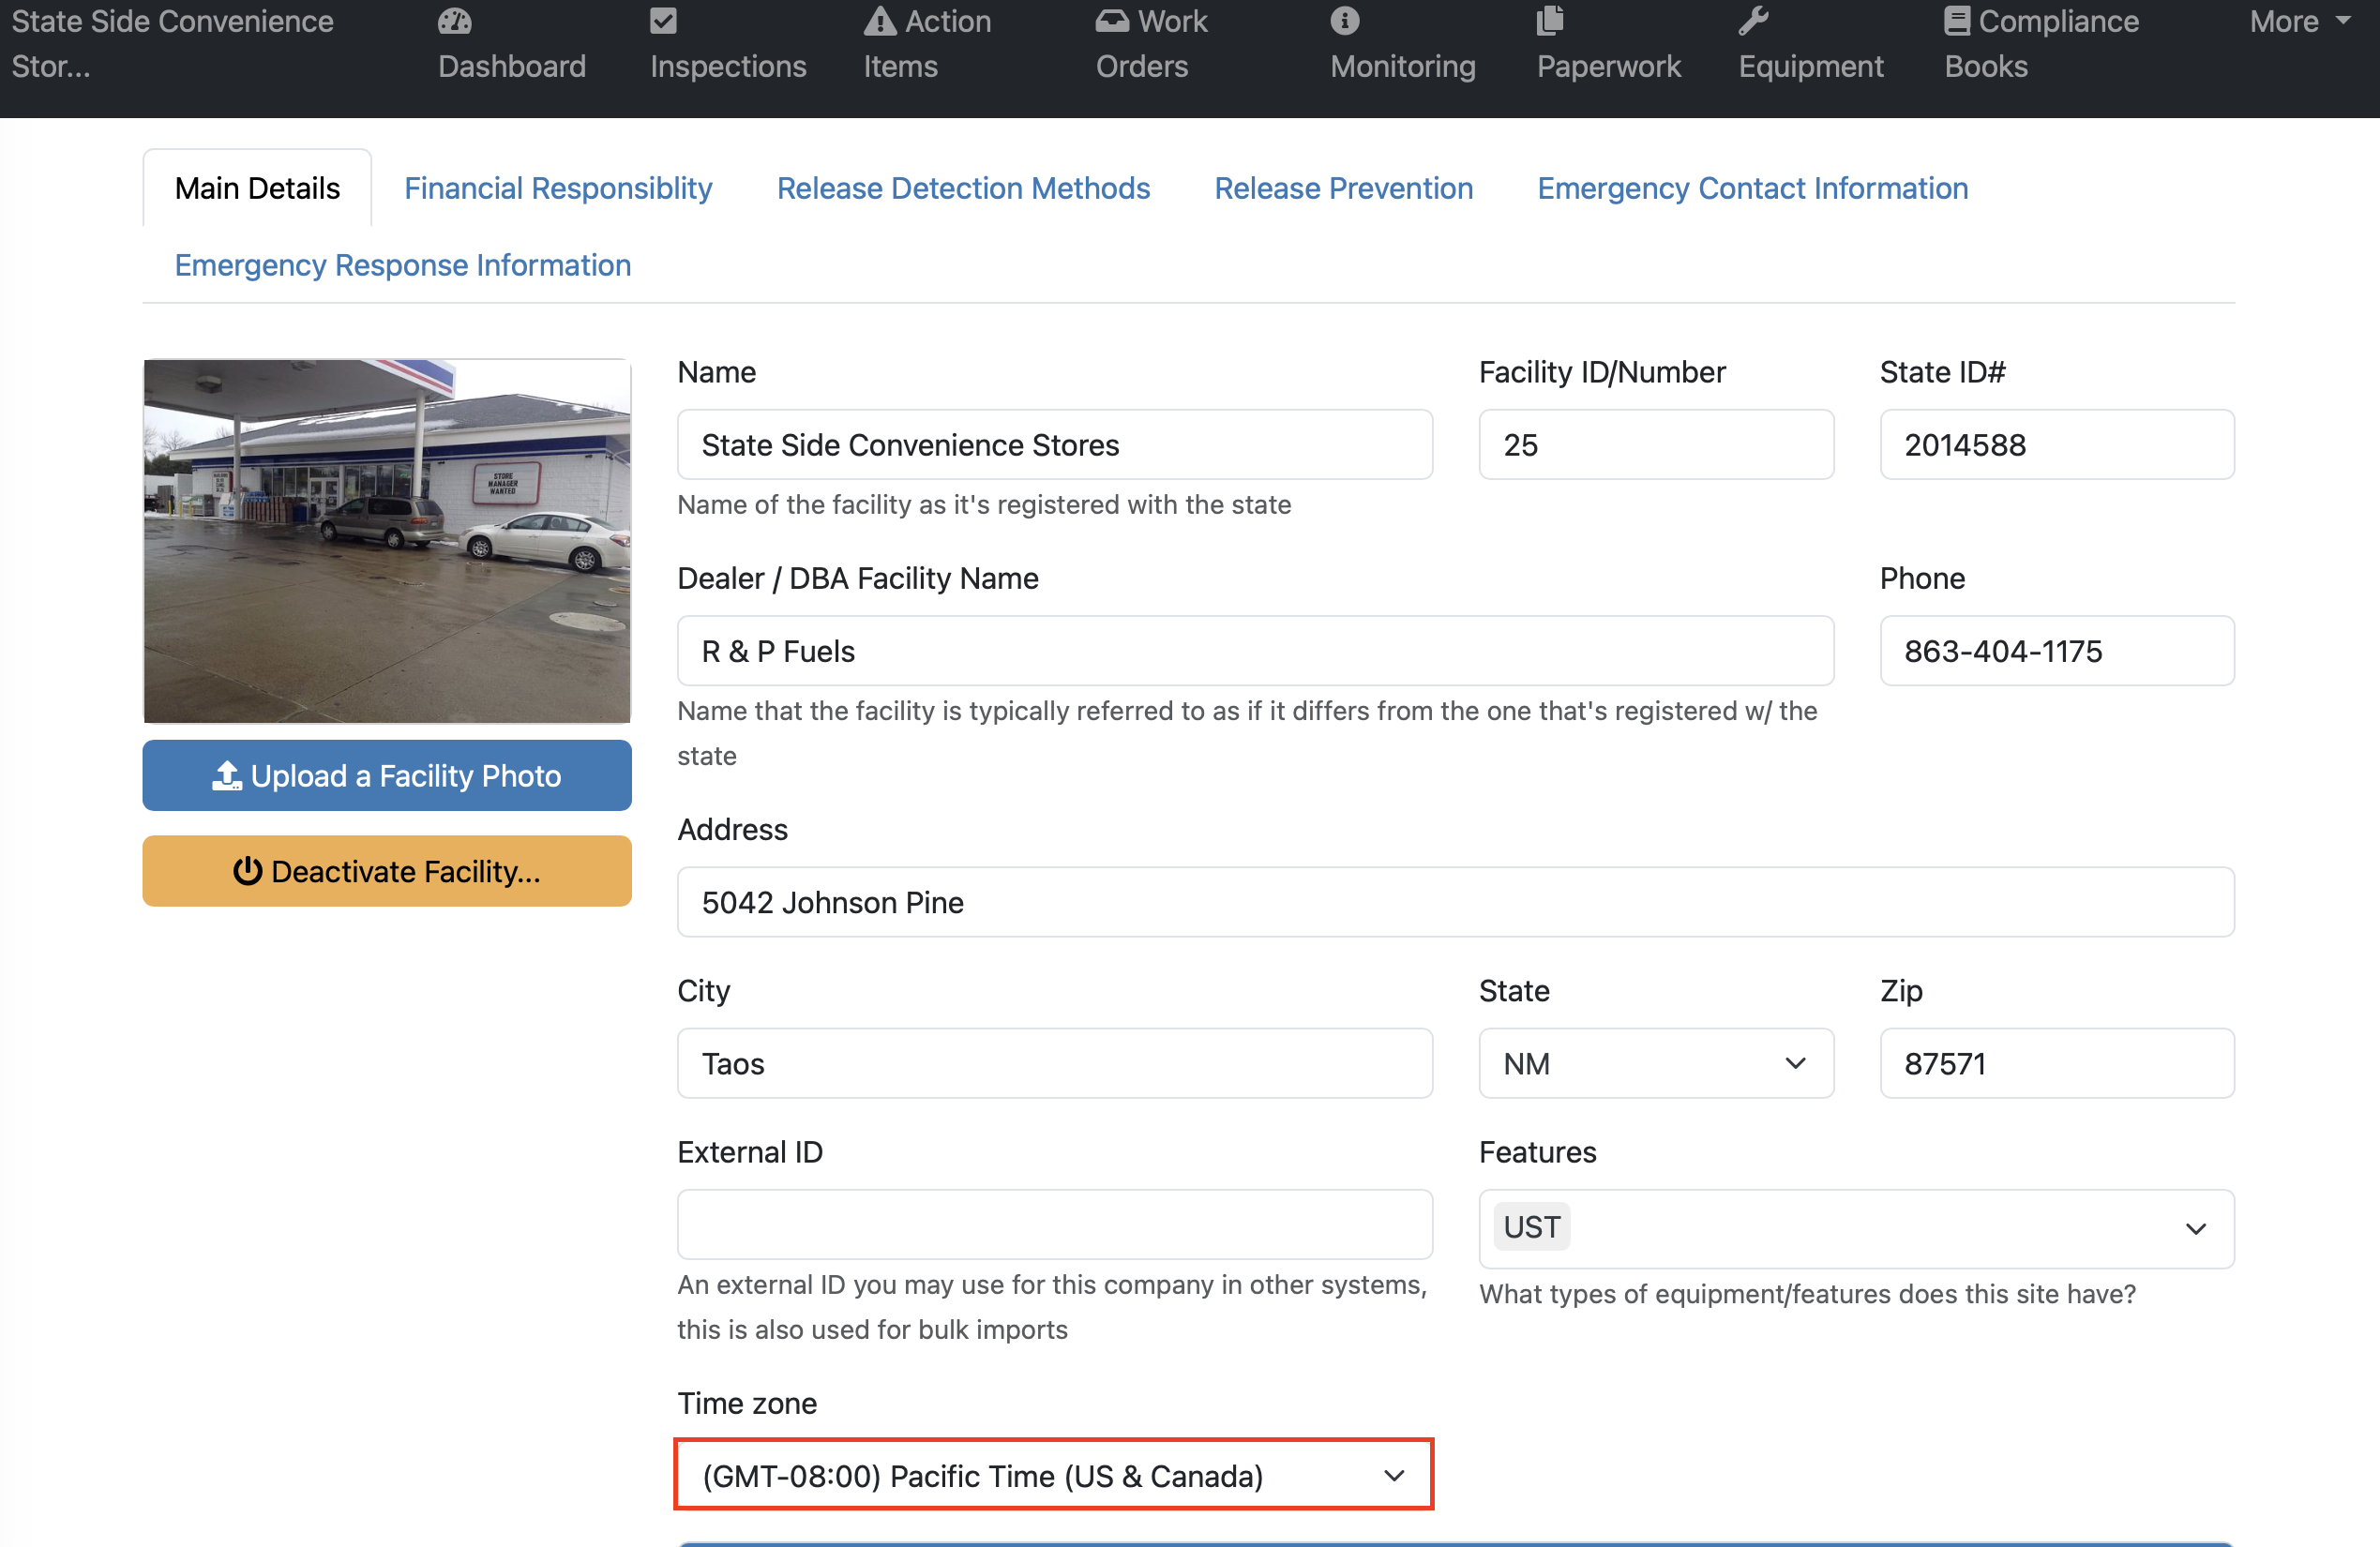Focus the Phone number input field

(2056, 651)
